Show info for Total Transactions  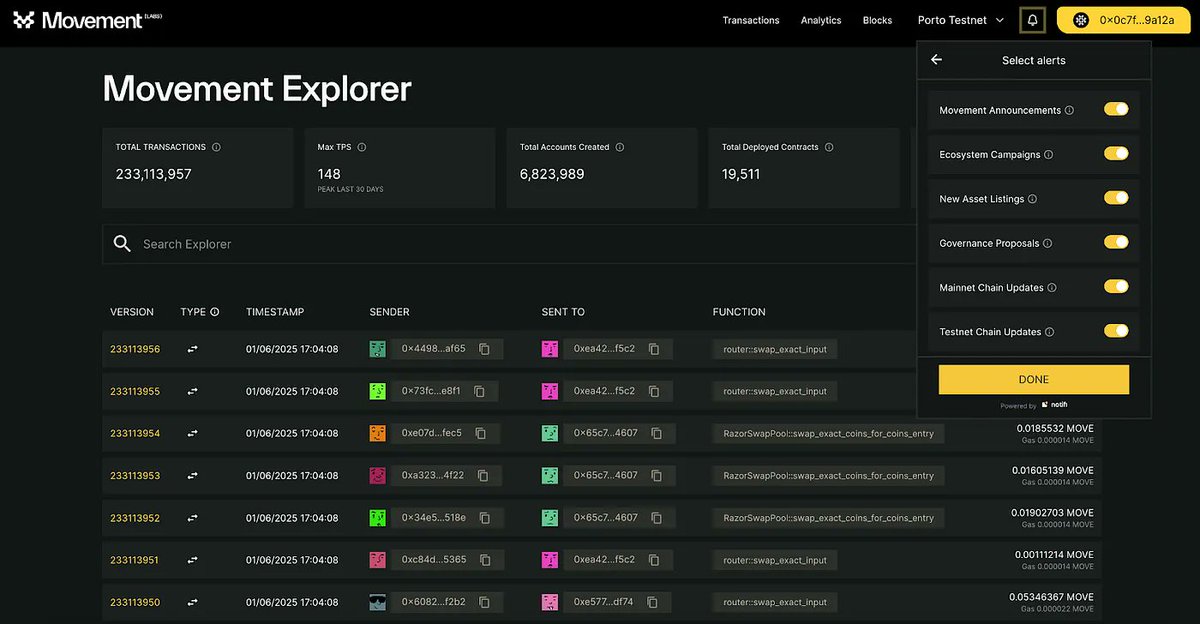[216, 147]
